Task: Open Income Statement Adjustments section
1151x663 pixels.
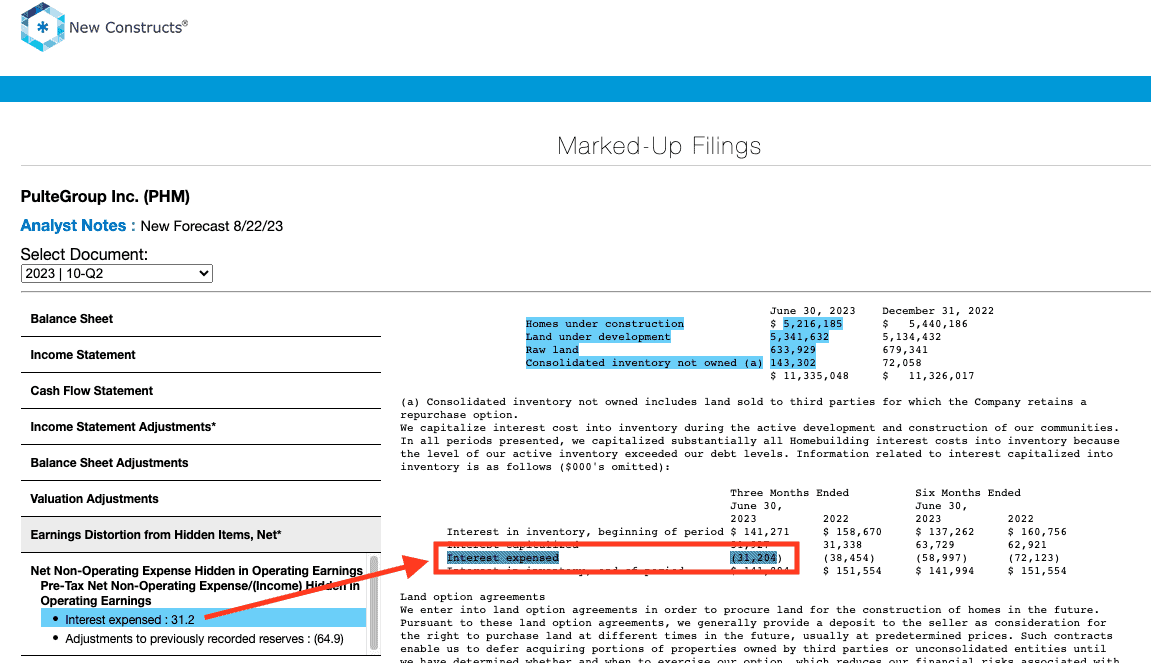Action: tap(200, 427)
